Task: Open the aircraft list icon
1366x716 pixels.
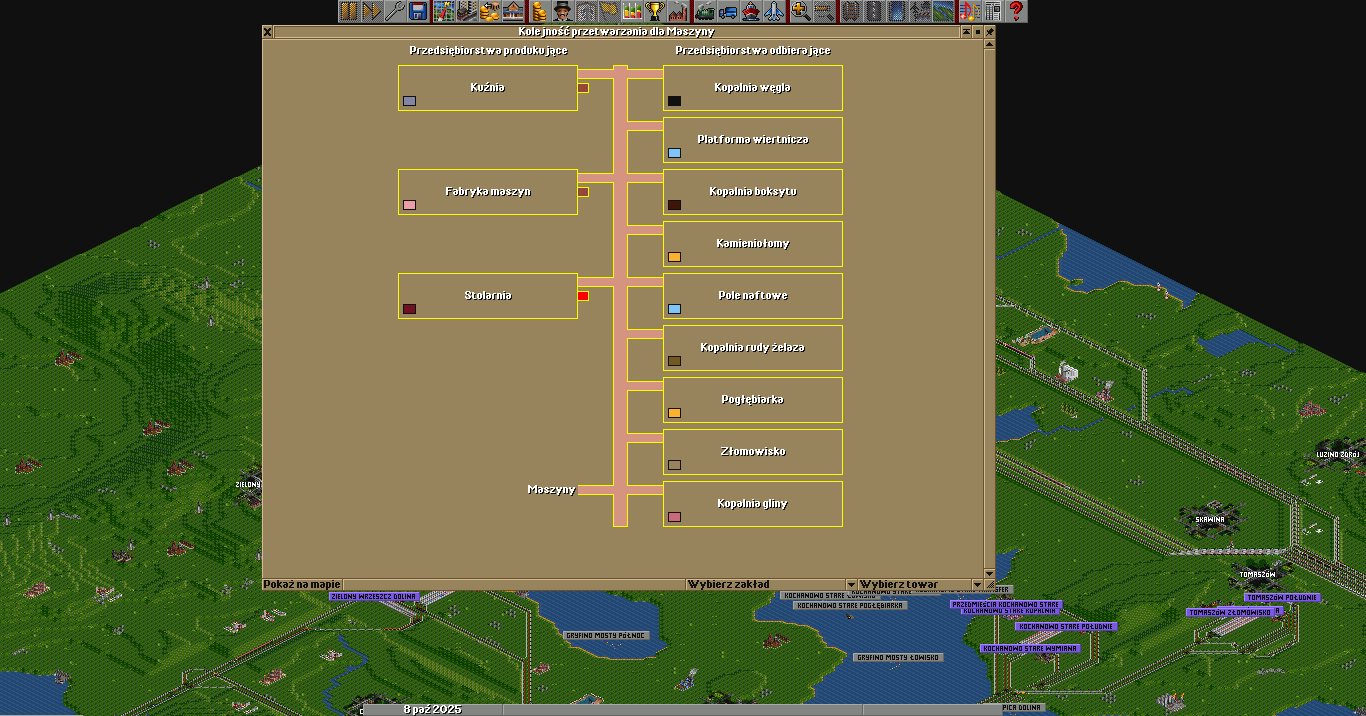Action: [x=774, y=11]
